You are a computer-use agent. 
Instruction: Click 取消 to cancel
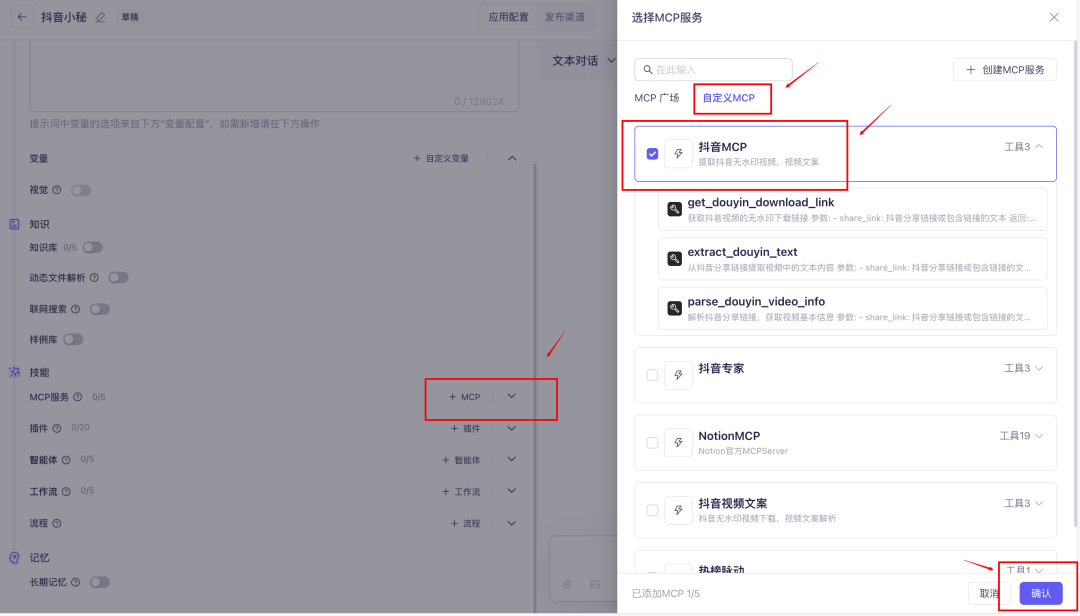pos(989,593)
